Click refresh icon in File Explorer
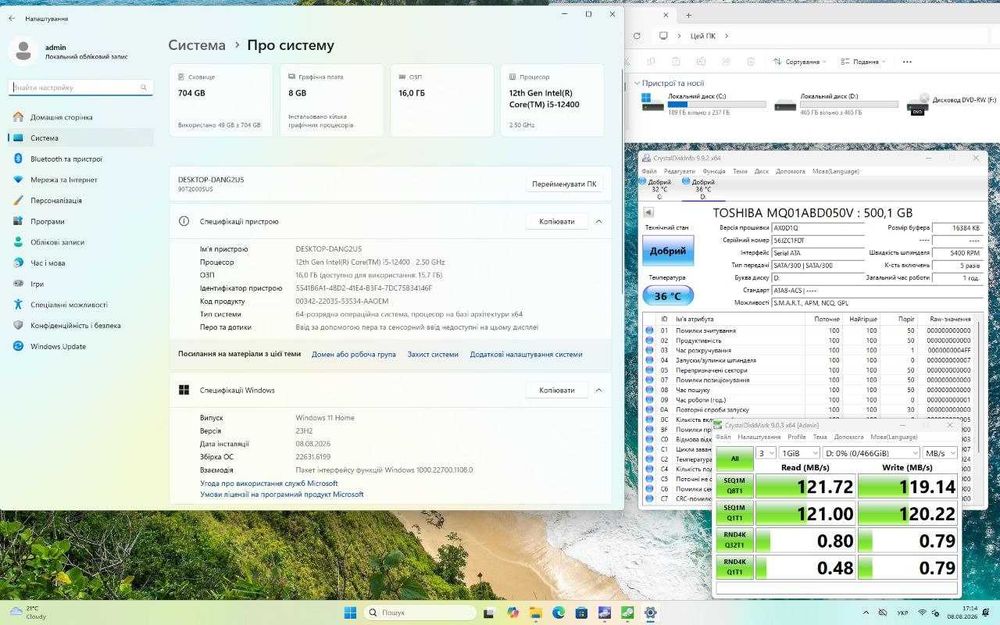 pyautogui.click(x=636, y=36)
